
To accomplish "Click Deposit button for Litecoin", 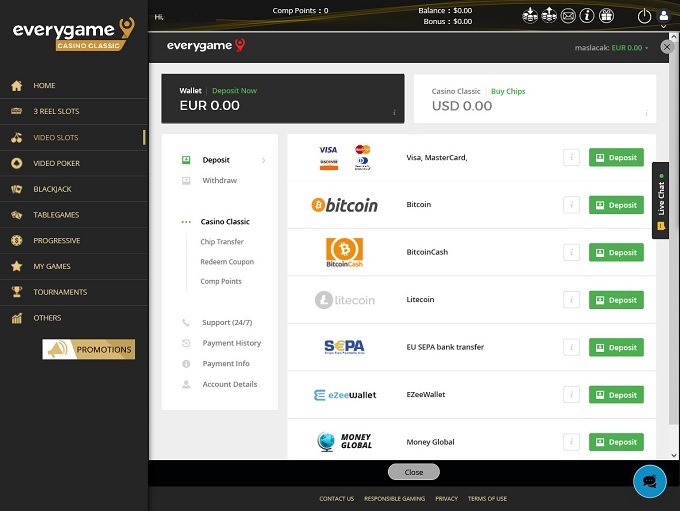I will 616,300.
